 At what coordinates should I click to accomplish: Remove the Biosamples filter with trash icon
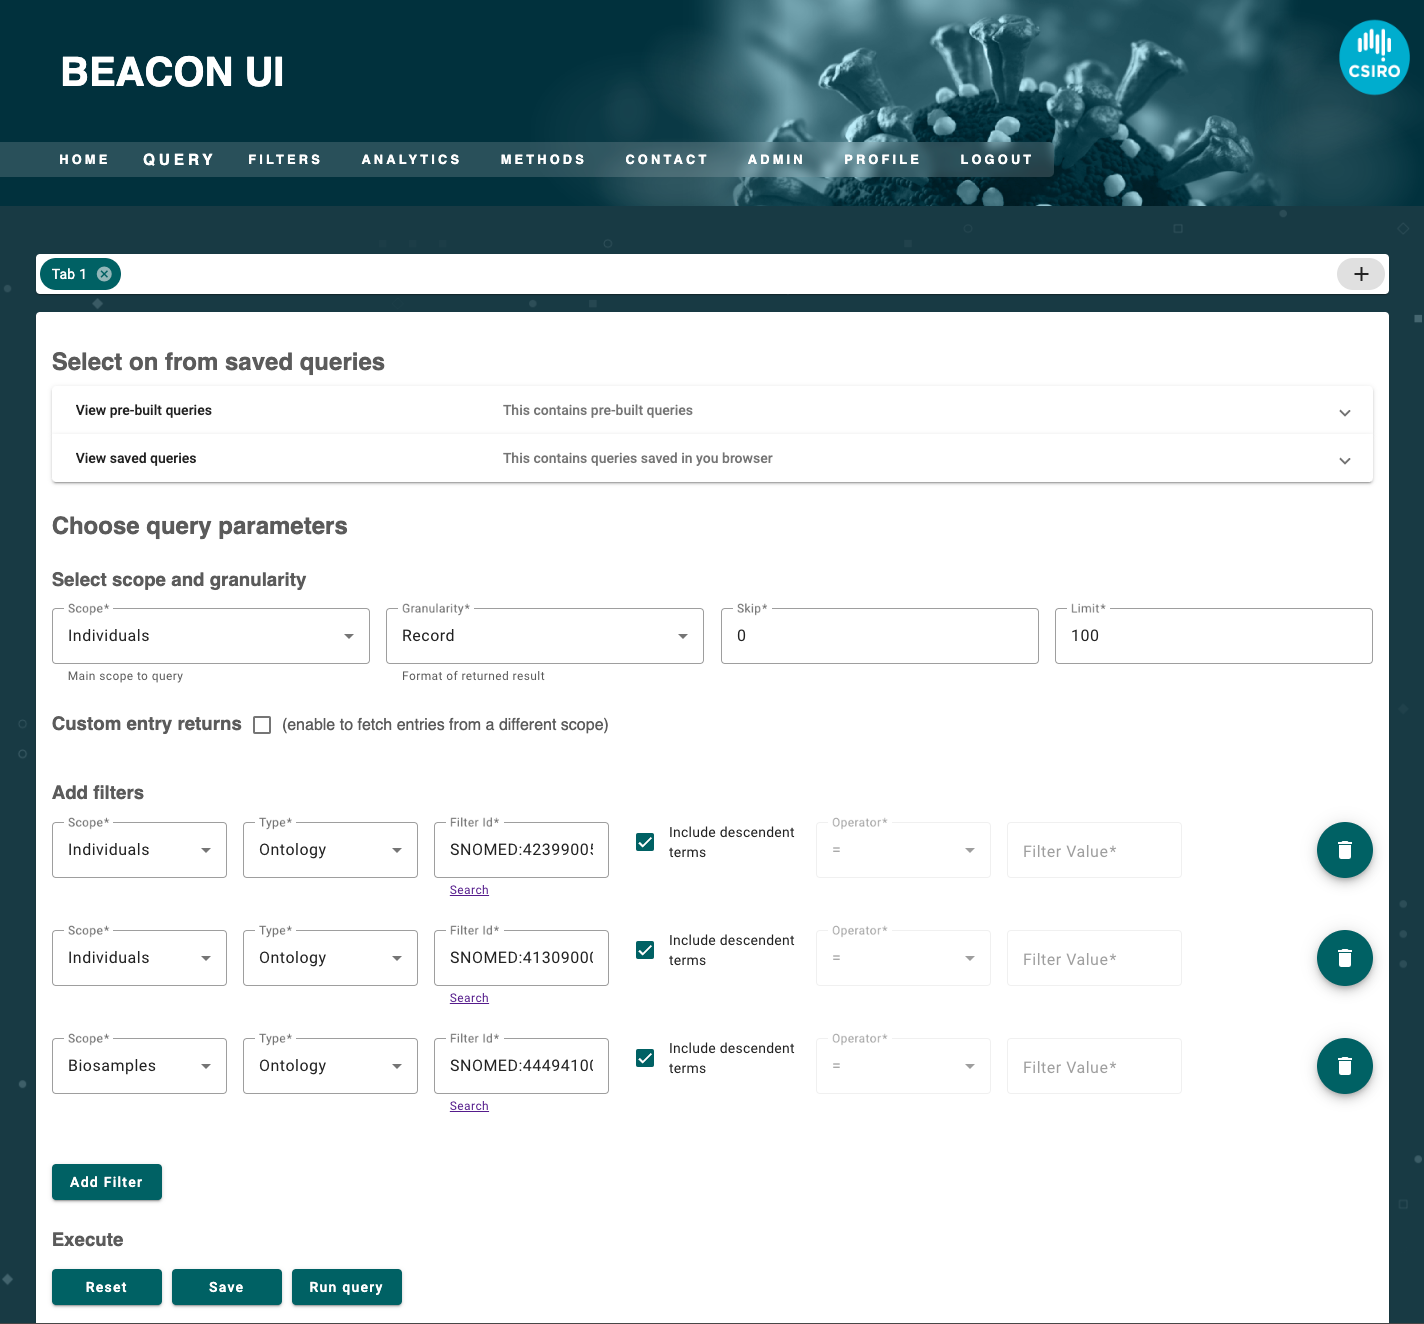pyautogui.click(x=1344, y=1066)
